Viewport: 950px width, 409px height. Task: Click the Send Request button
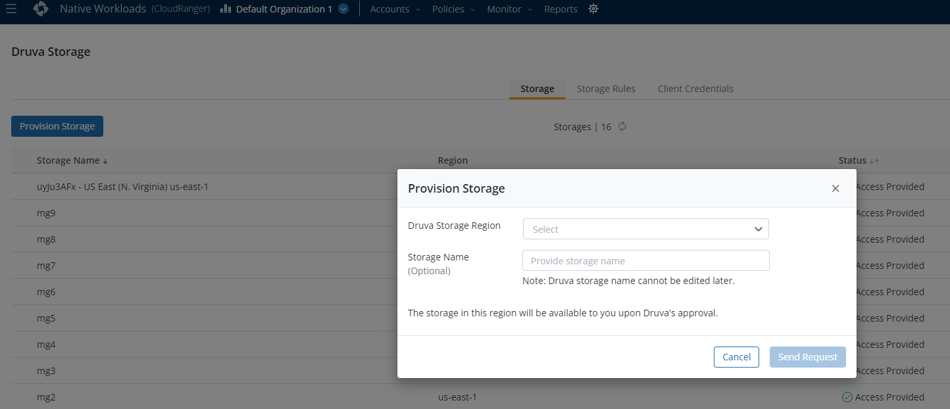tap(808, 357)
